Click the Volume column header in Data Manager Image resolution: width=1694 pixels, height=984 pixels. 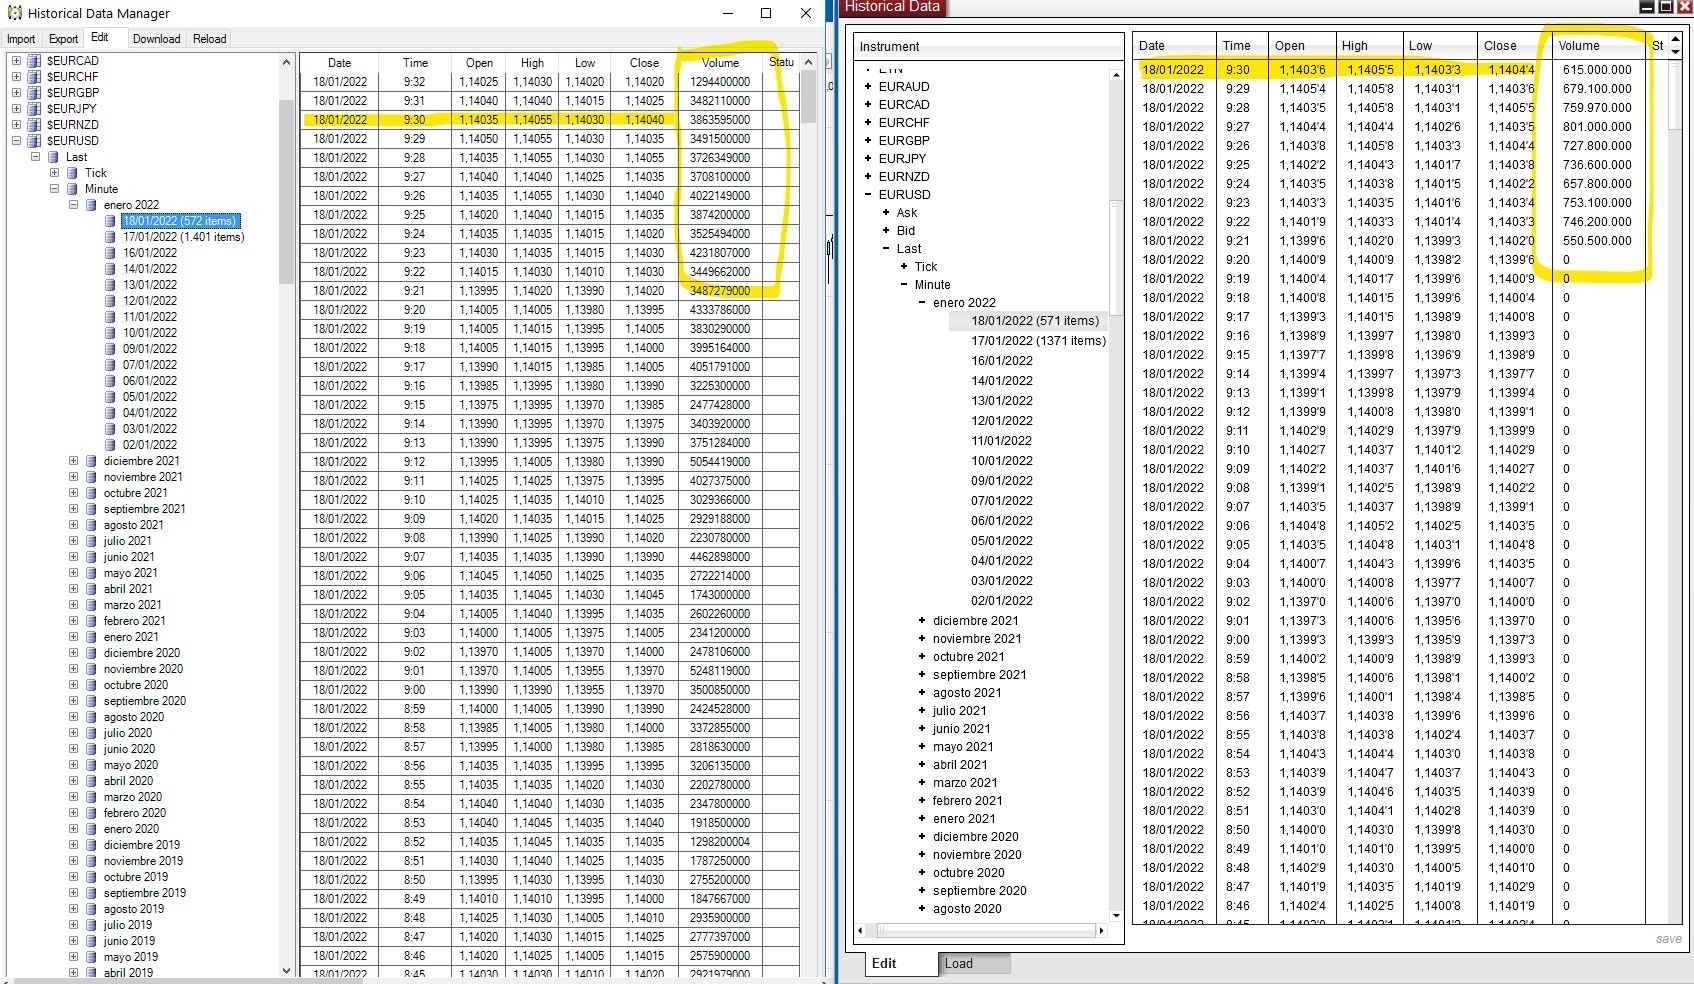tap(720, 63)
